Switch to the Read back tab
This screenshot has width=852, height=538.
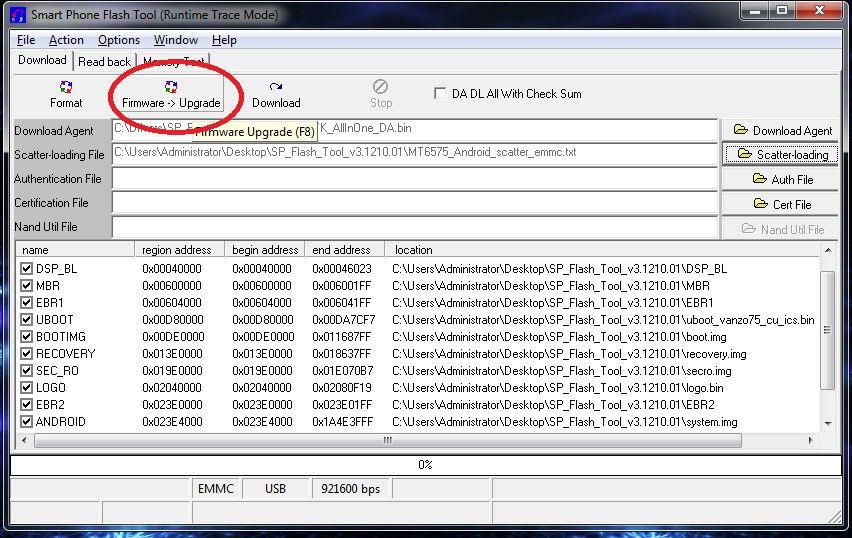click(104, 61)
